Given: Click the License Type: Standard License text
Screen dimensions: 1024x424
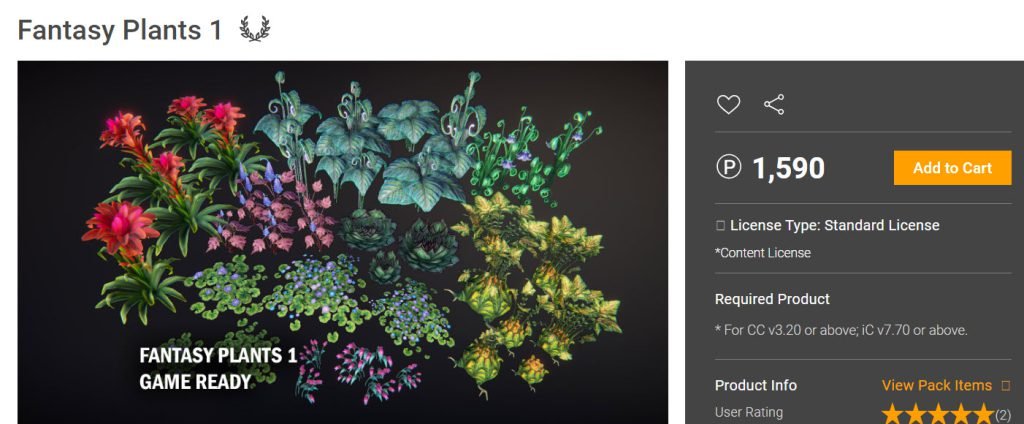Looking at the screenshot, I should coord(835,225).
